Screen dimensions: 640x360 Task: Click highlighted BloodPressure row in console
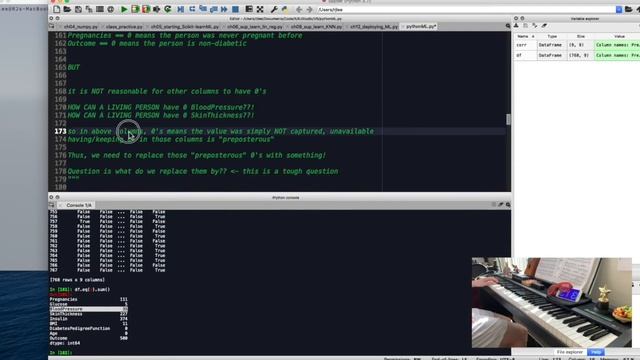point(89,309)
